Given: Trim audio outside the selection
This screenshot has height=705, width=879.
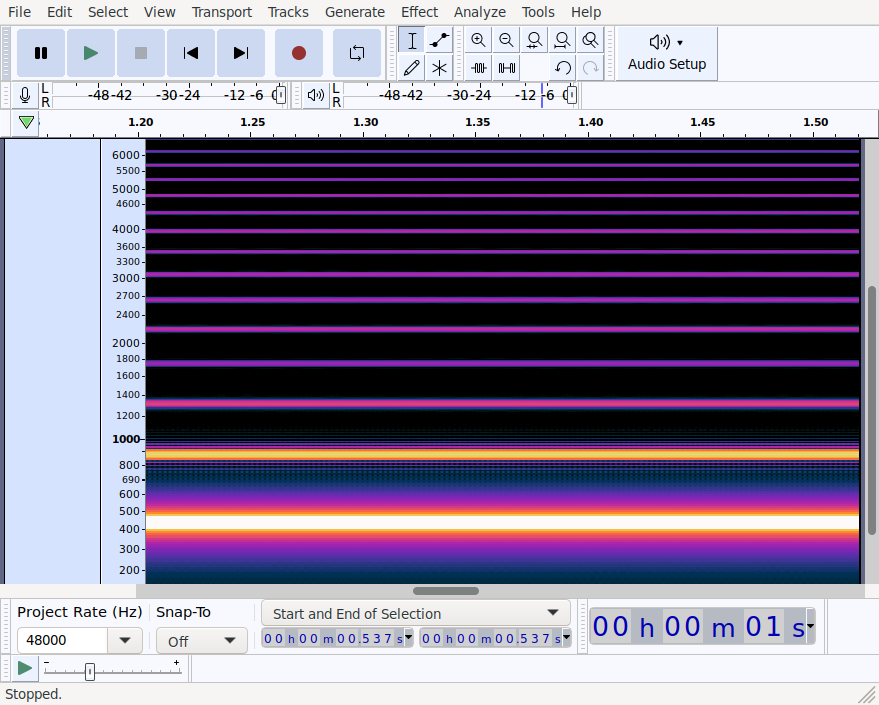Looking at the screenshot, I should click(x=478, y=68).
